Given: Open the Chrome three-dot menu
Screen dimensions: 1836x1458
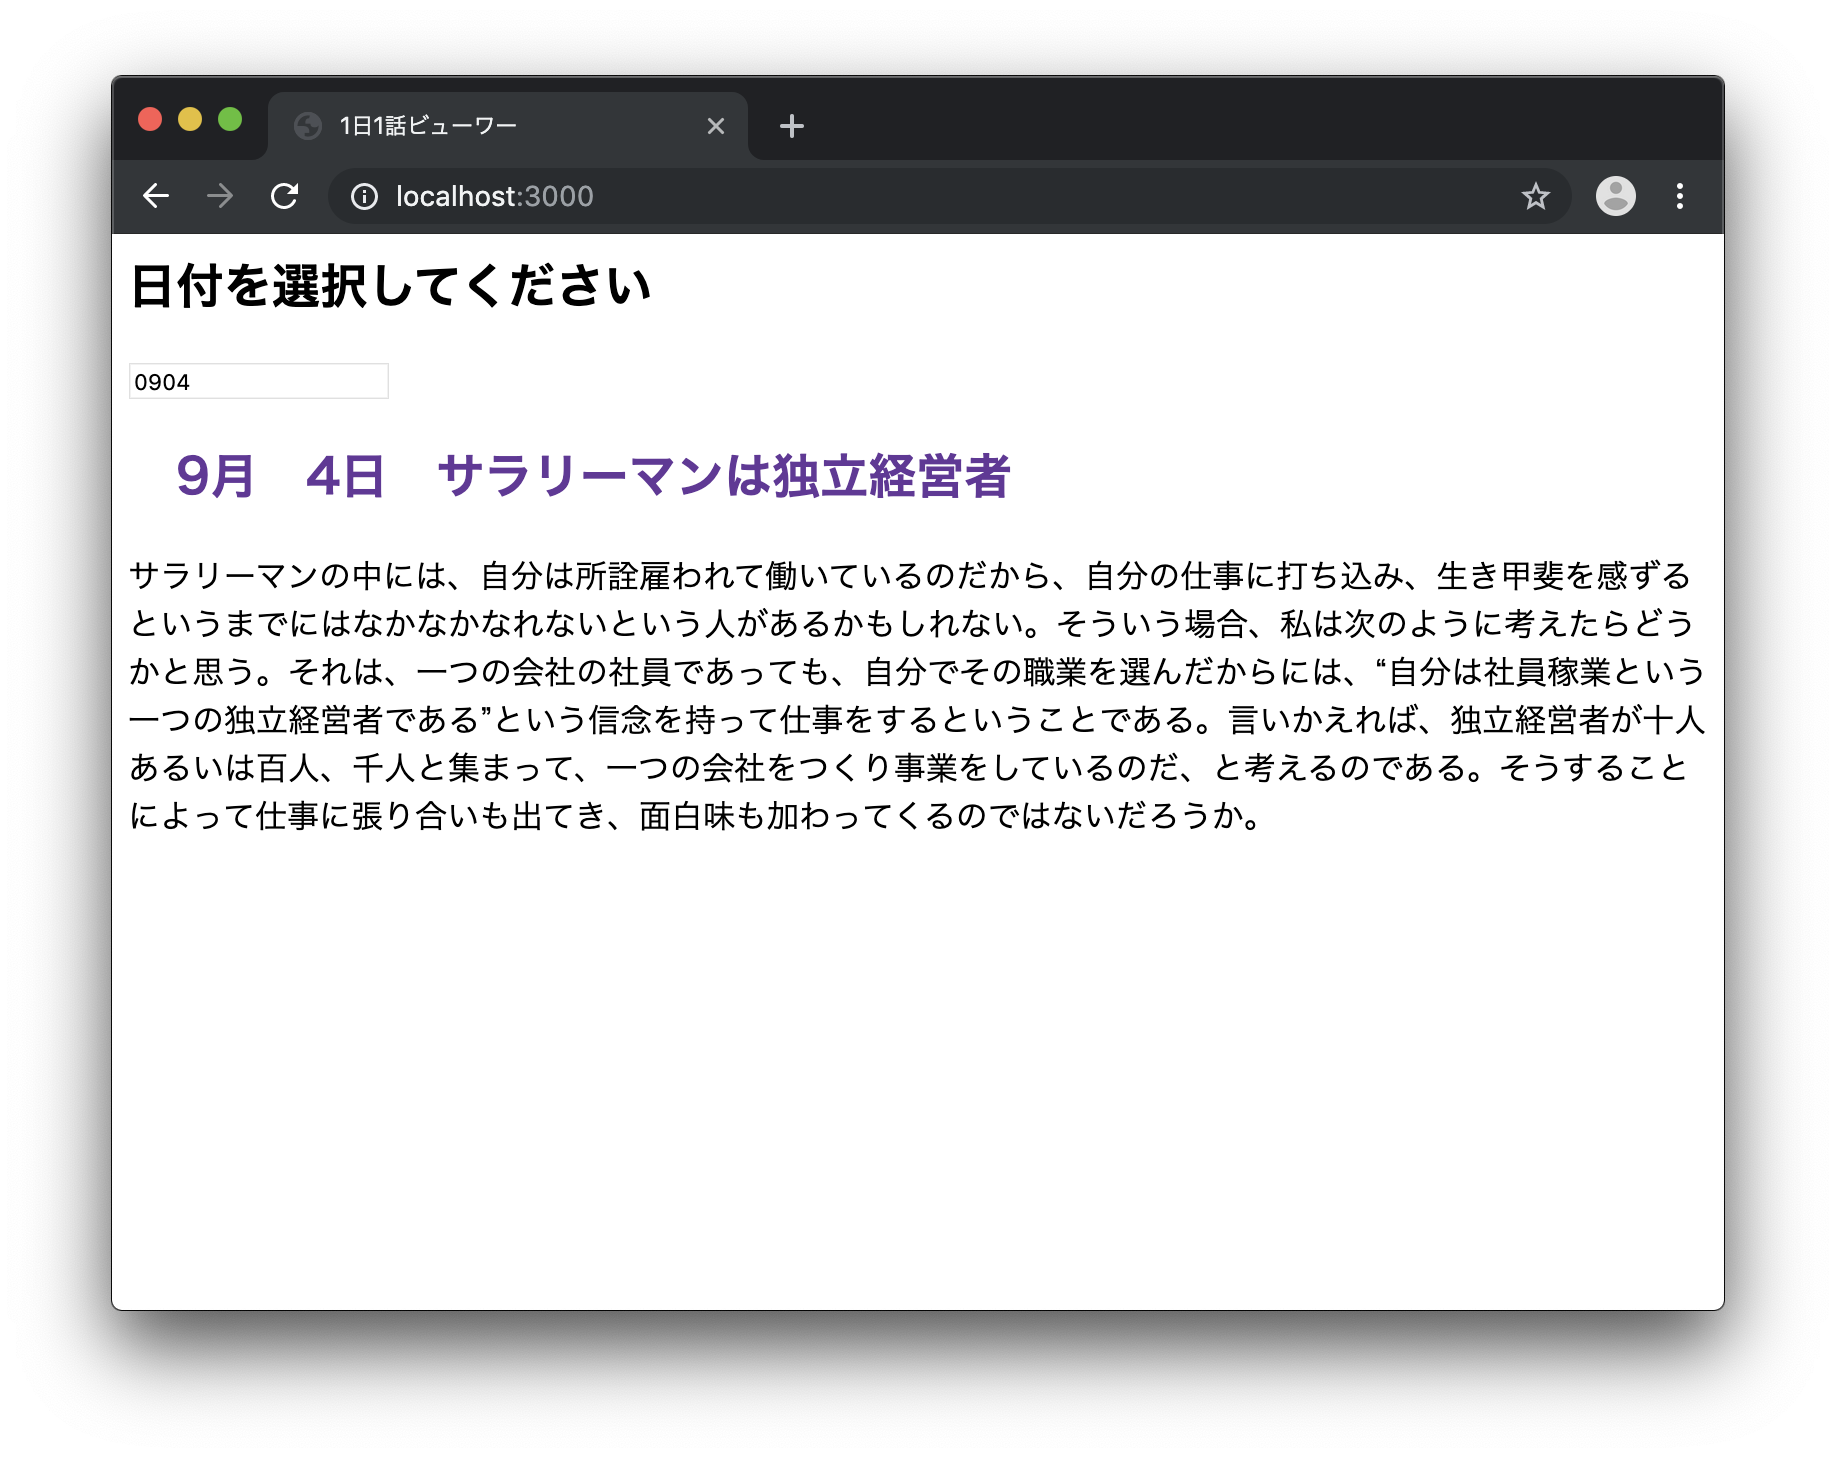Looking at the screenshot, I should 1681,196.
